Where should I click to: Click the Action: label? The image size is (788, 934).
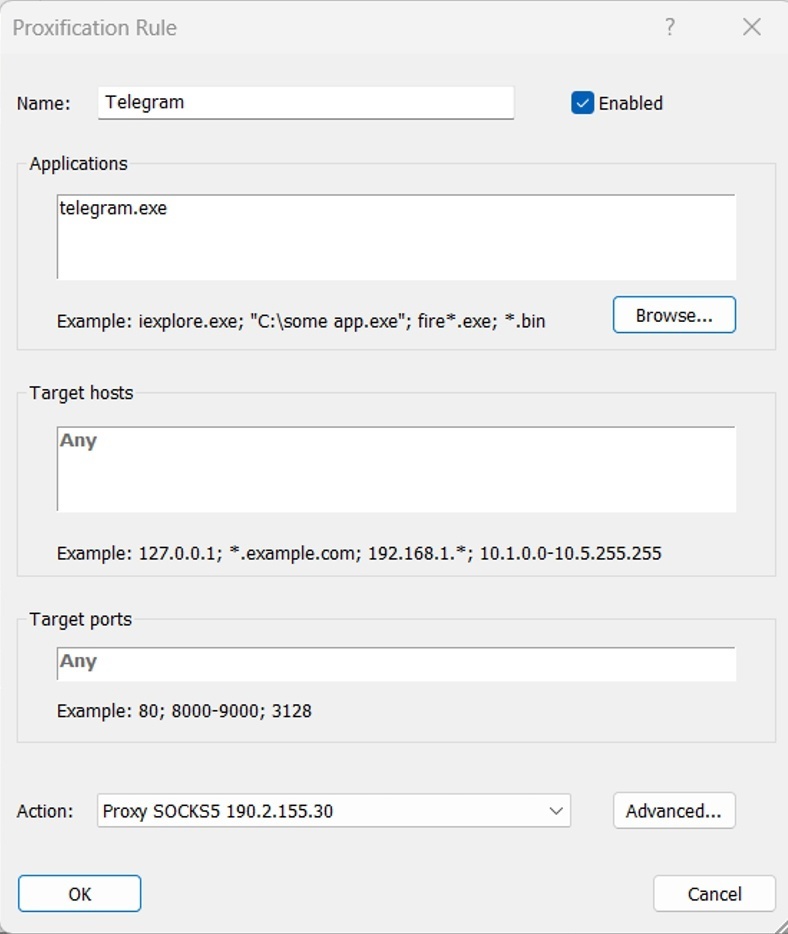pyautogui.click(x=45, y=811)
